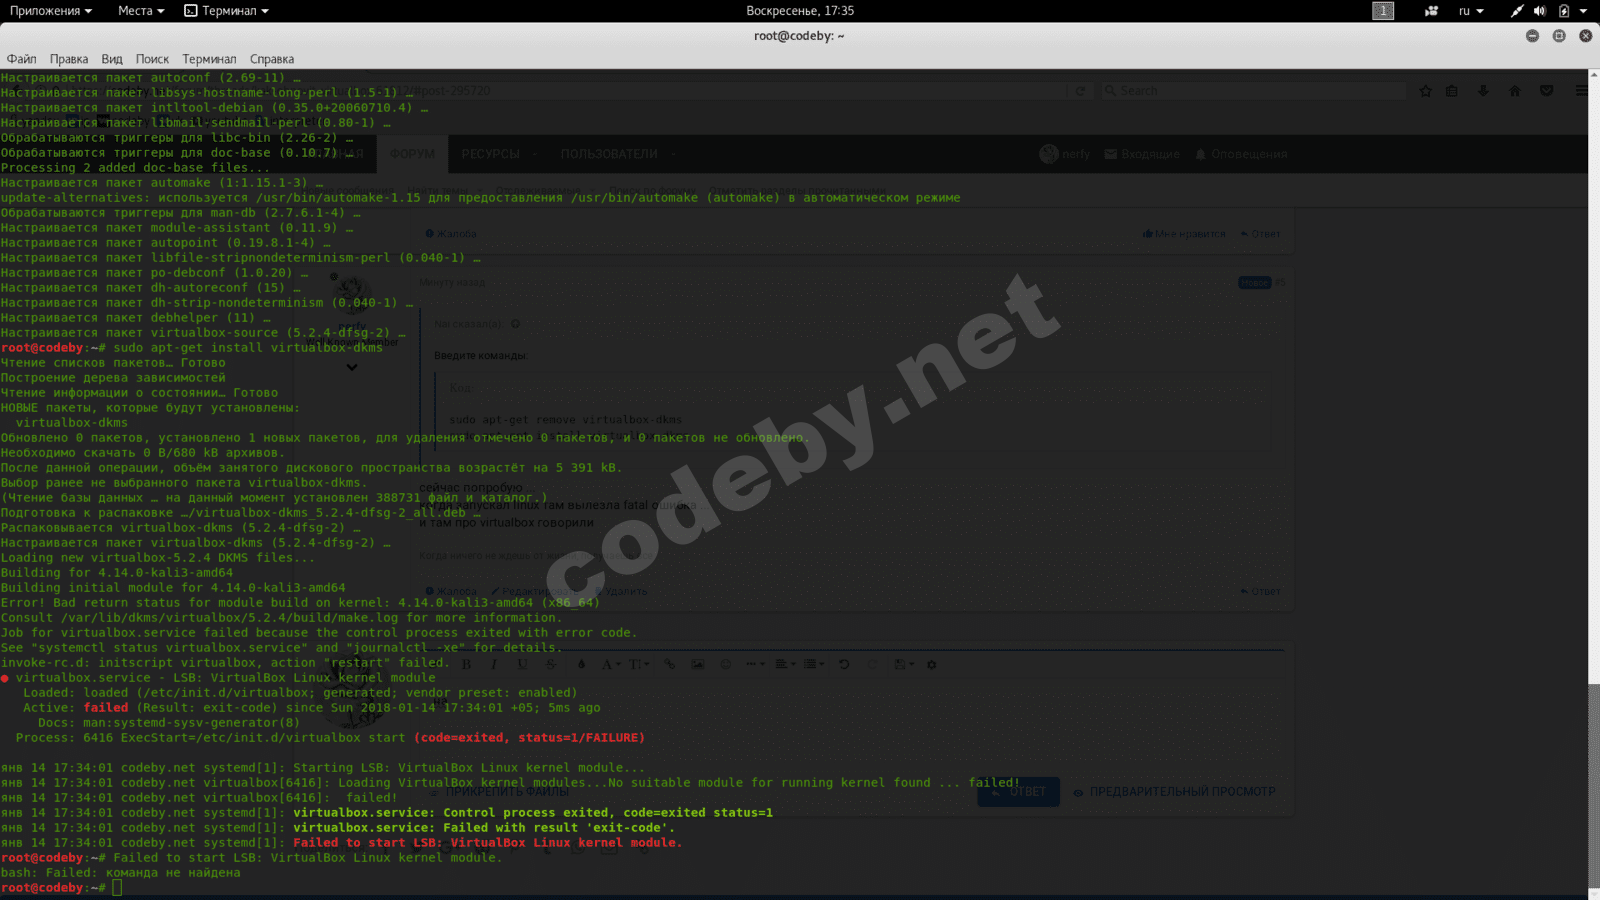Click the battery charging indicator icon
Viewport: 1600px width, 900px height.
click(1564, 11)
